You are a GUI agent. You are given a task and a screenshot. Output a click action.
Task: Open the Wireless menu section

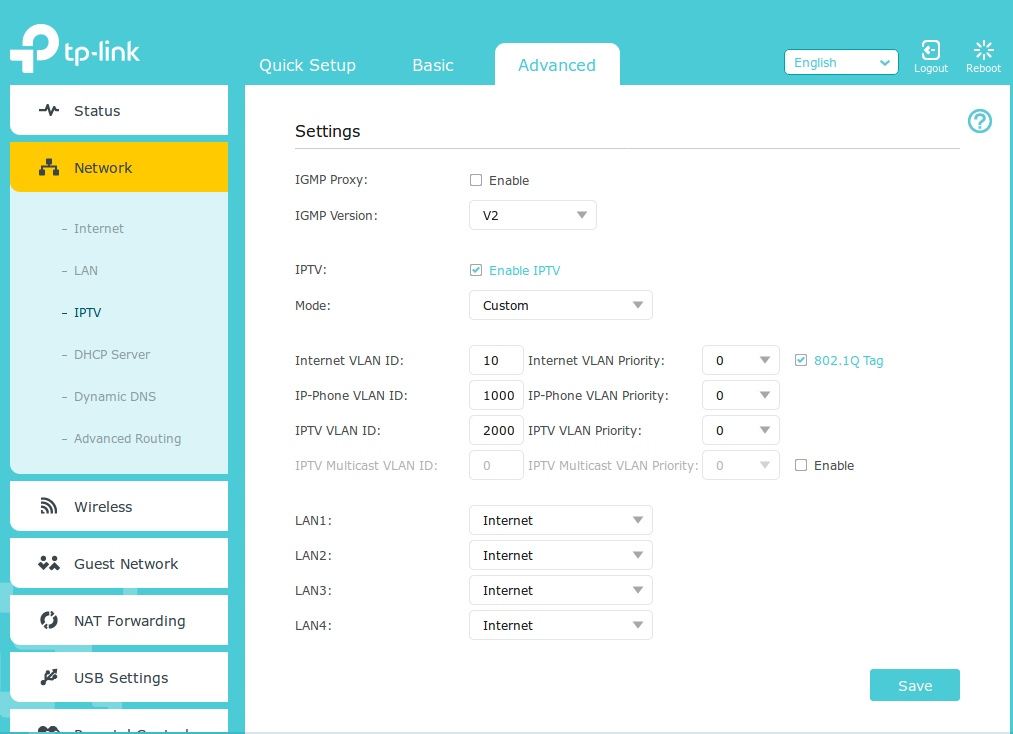[x=119, y=507]
